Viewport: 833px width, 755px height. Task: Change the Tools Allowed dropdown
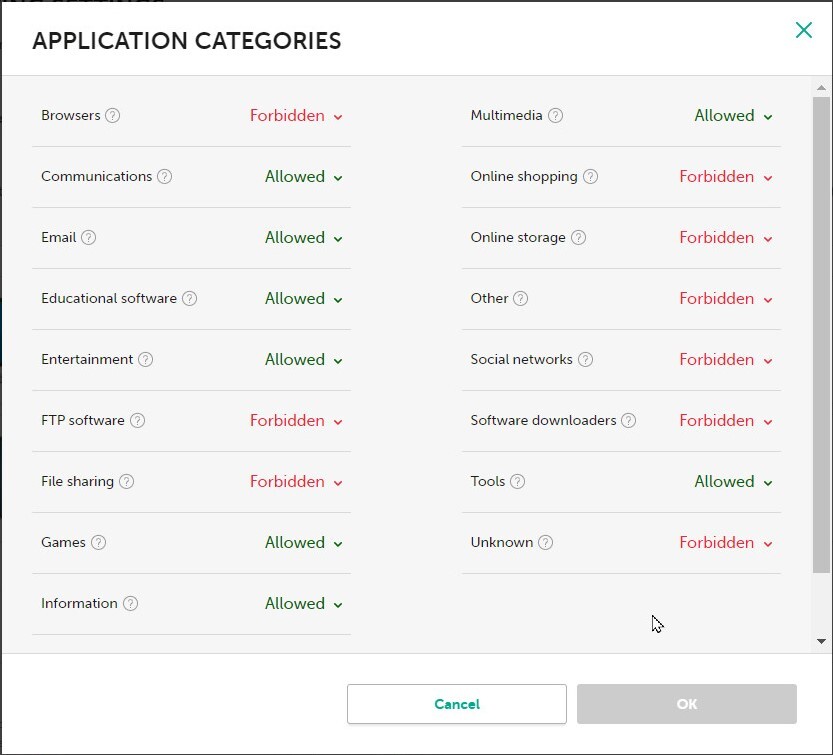[733, 482]
